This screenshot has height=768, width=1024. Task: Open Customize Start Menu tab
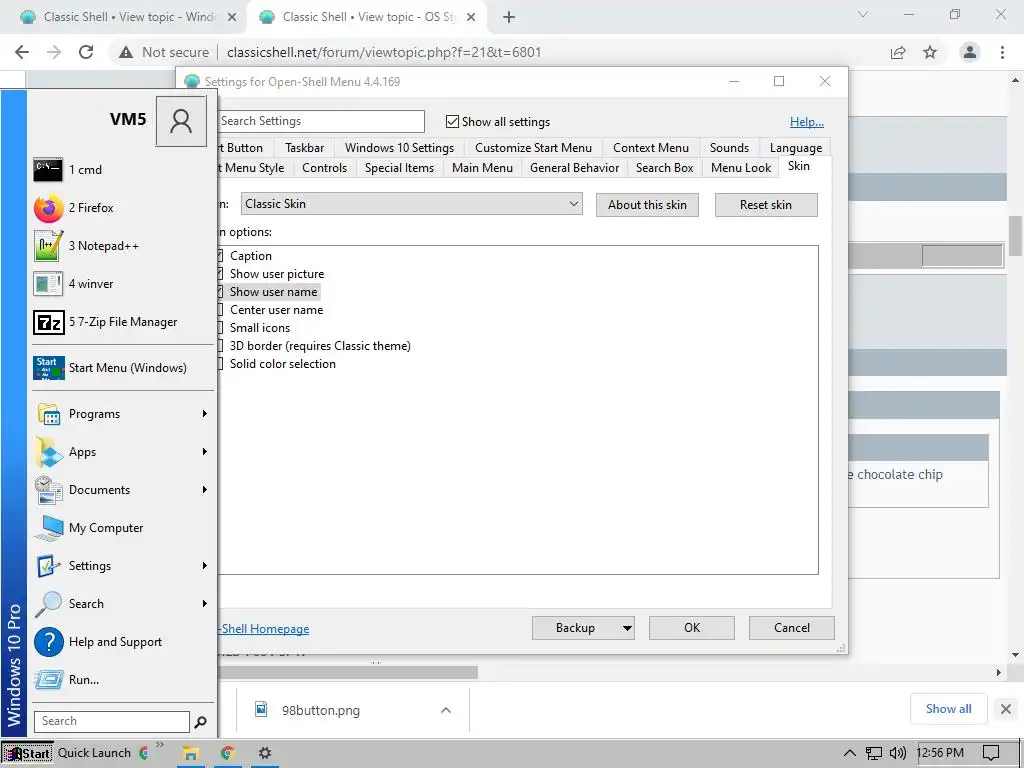(533, 148)
